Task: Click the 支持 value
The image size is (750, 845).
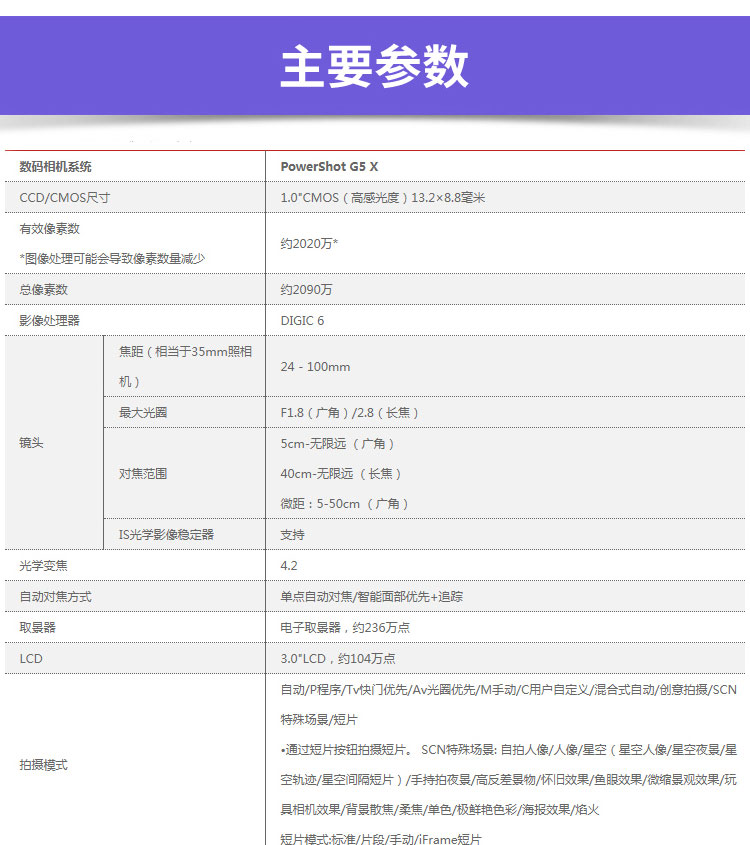Action: 292,535
